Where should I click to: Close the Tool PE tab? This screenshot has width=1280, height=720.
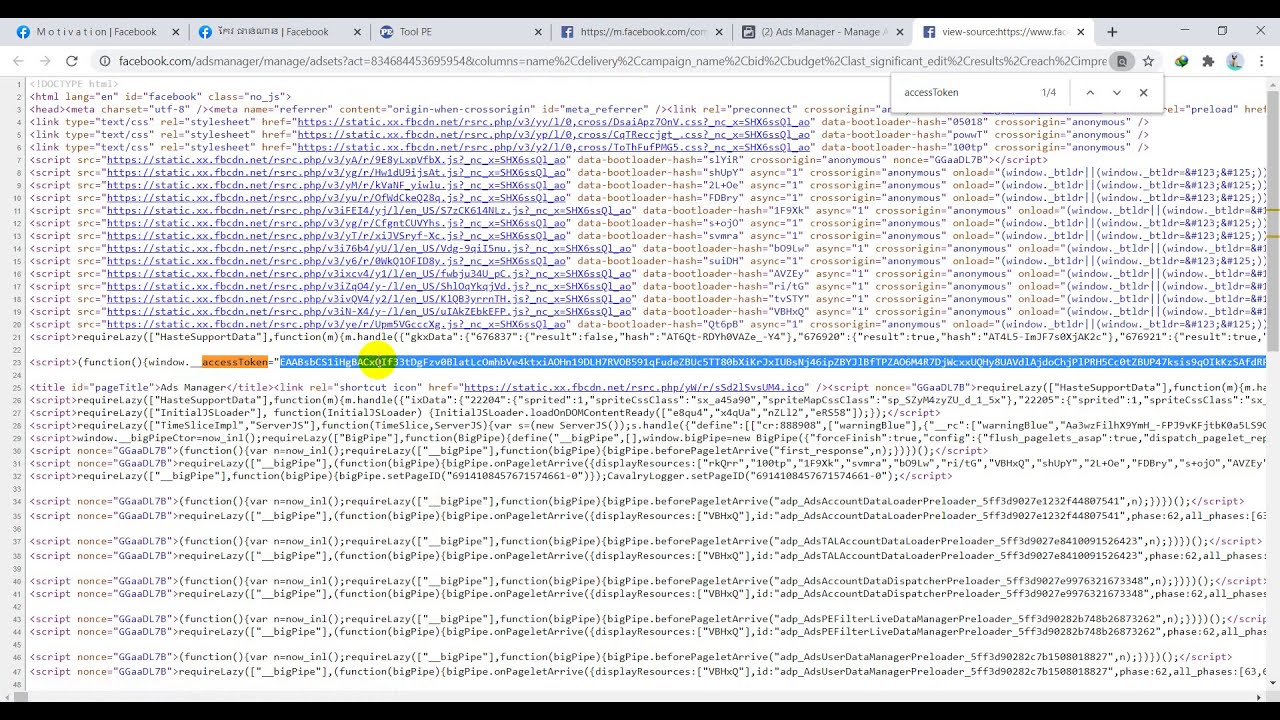tap(539, 32)
